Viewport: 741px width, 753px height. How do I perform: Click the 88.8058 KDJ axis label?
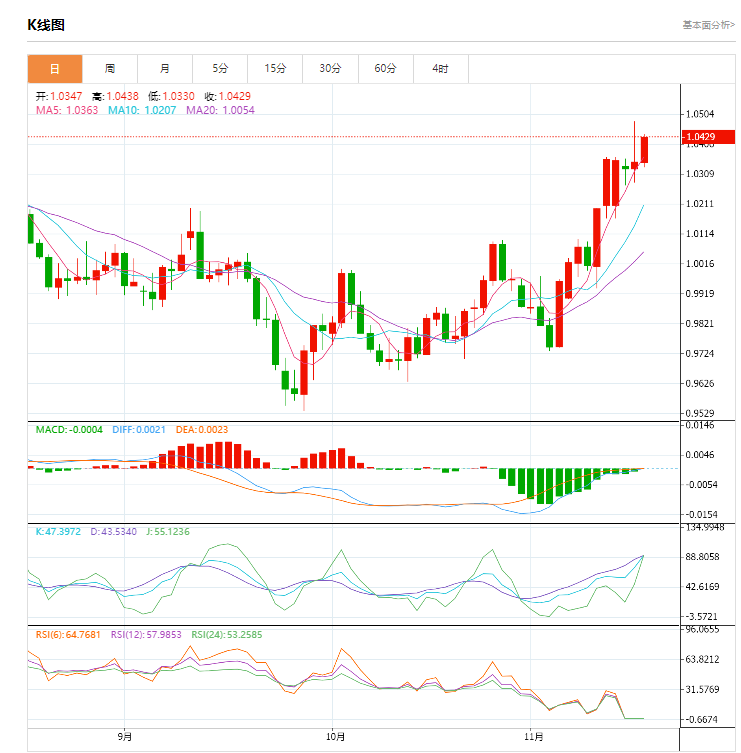click(702, 557)
